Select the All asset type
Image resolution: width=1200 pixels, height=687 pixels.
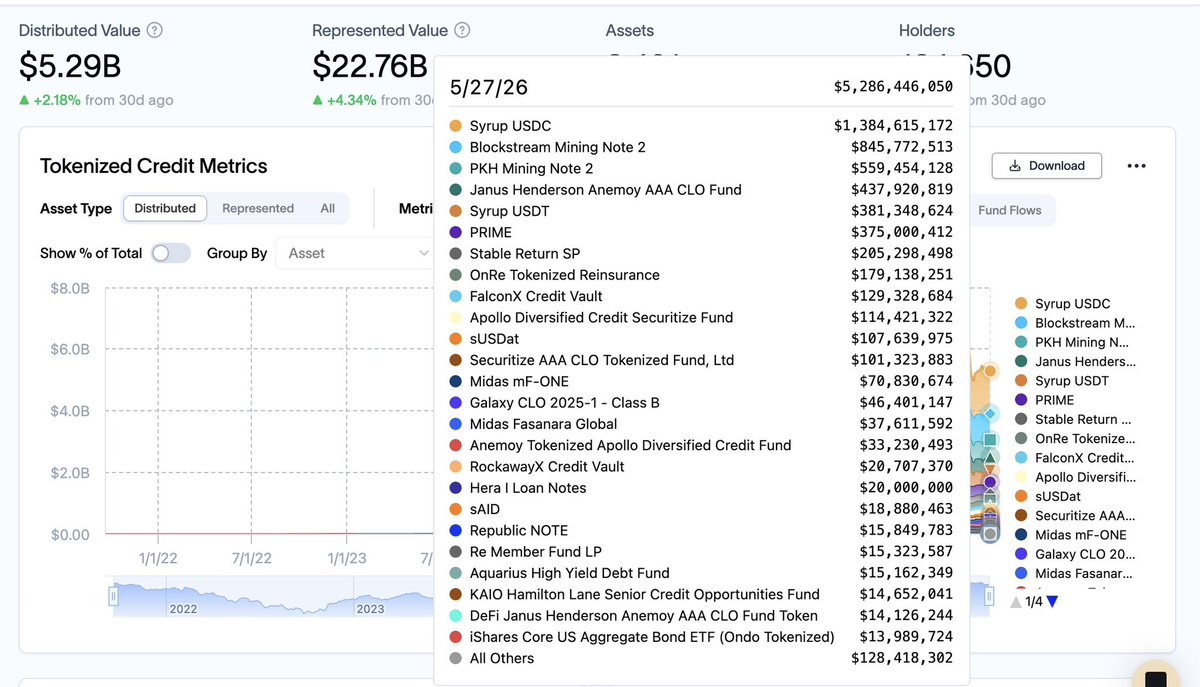[327, 208]
